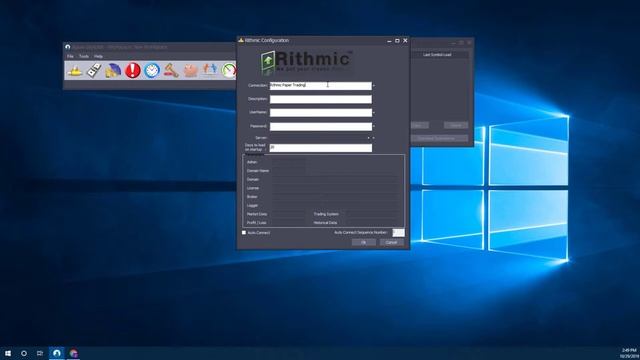Click the blue clock toolbar icon
This screenshot has width=640, height=360.
(151, 70)
